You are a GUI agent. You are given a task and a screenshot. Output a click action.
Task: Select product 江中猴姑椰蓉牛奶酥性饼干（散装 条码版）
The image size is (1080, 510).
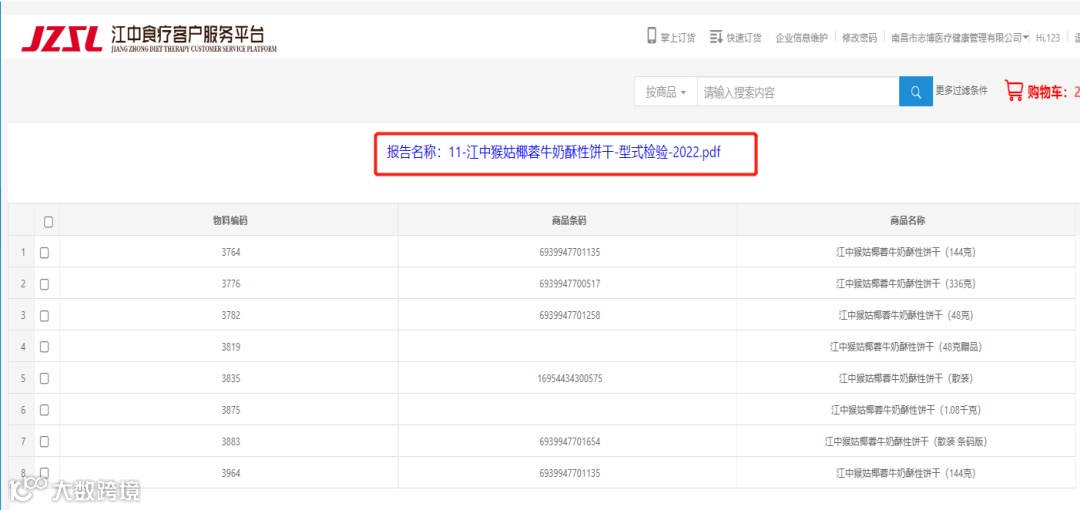(x=906, y=442)
